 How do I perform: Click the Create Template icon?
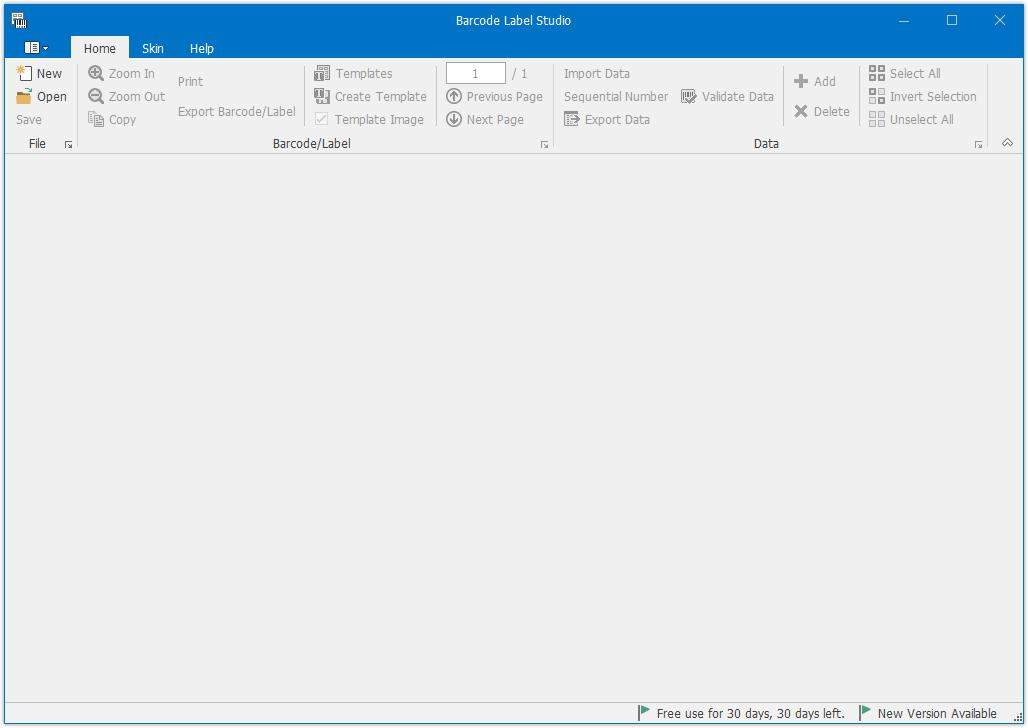[x=322, y=97]
